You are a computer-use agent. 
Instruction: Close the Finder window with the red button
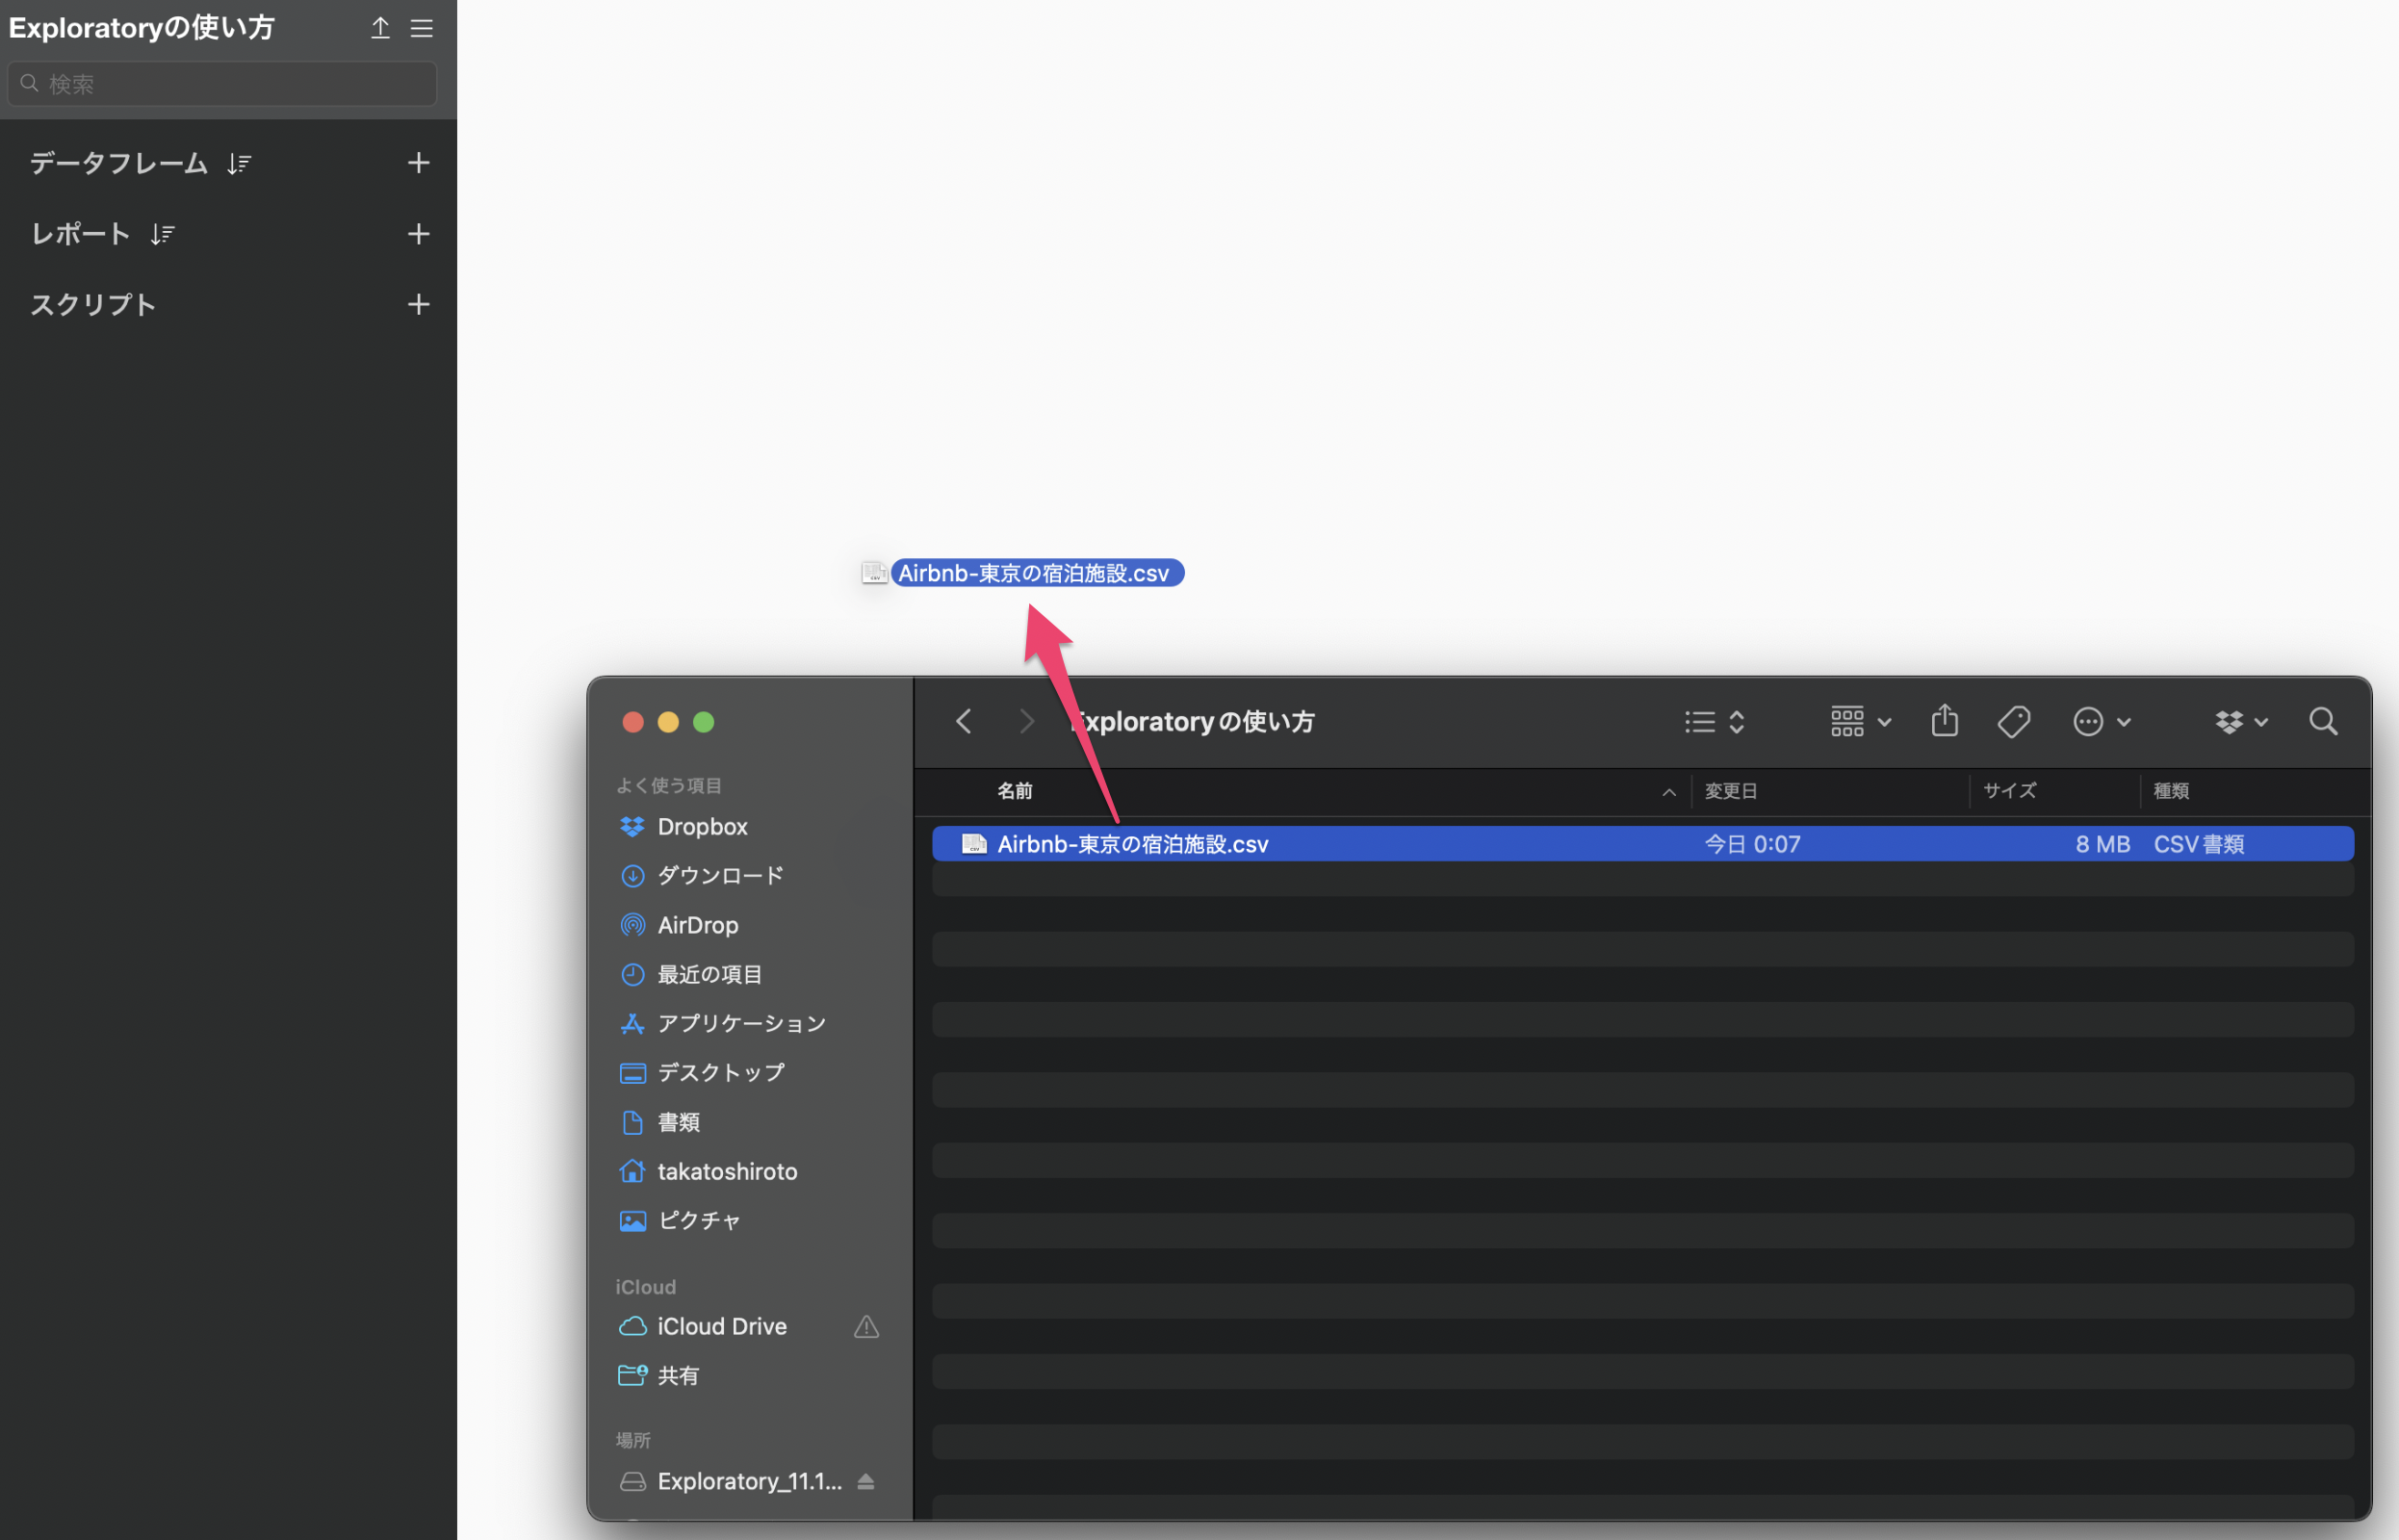coord(632,722)
